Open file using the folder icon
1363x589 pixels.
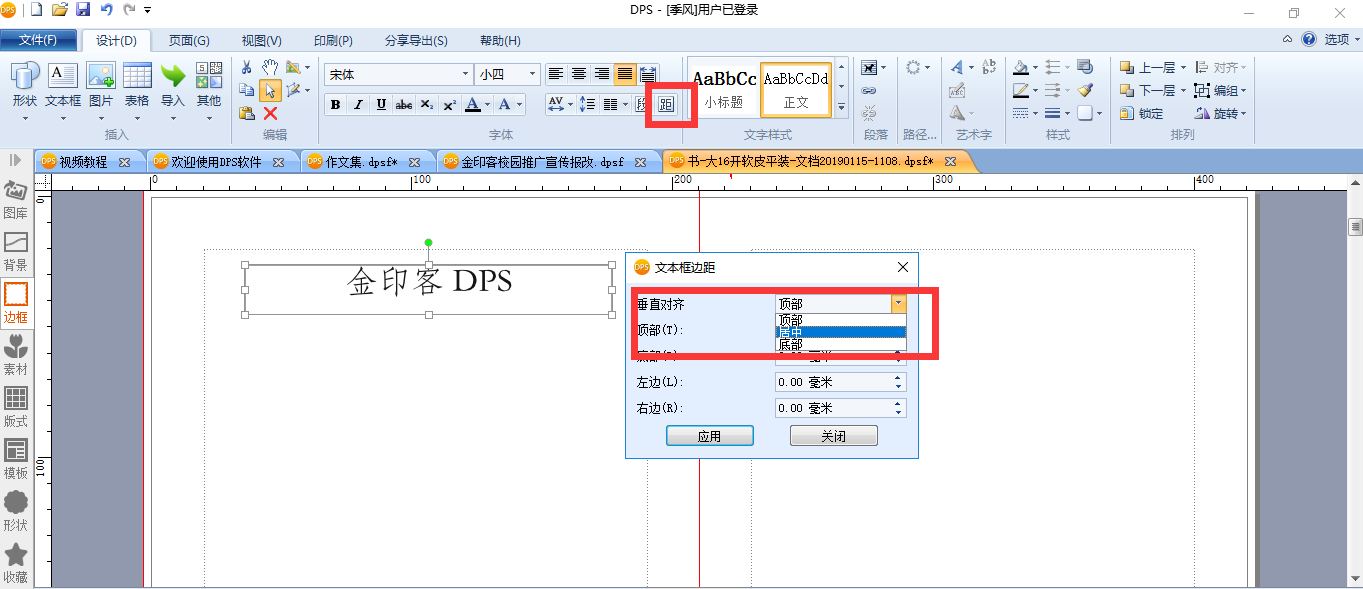point(60,10)
